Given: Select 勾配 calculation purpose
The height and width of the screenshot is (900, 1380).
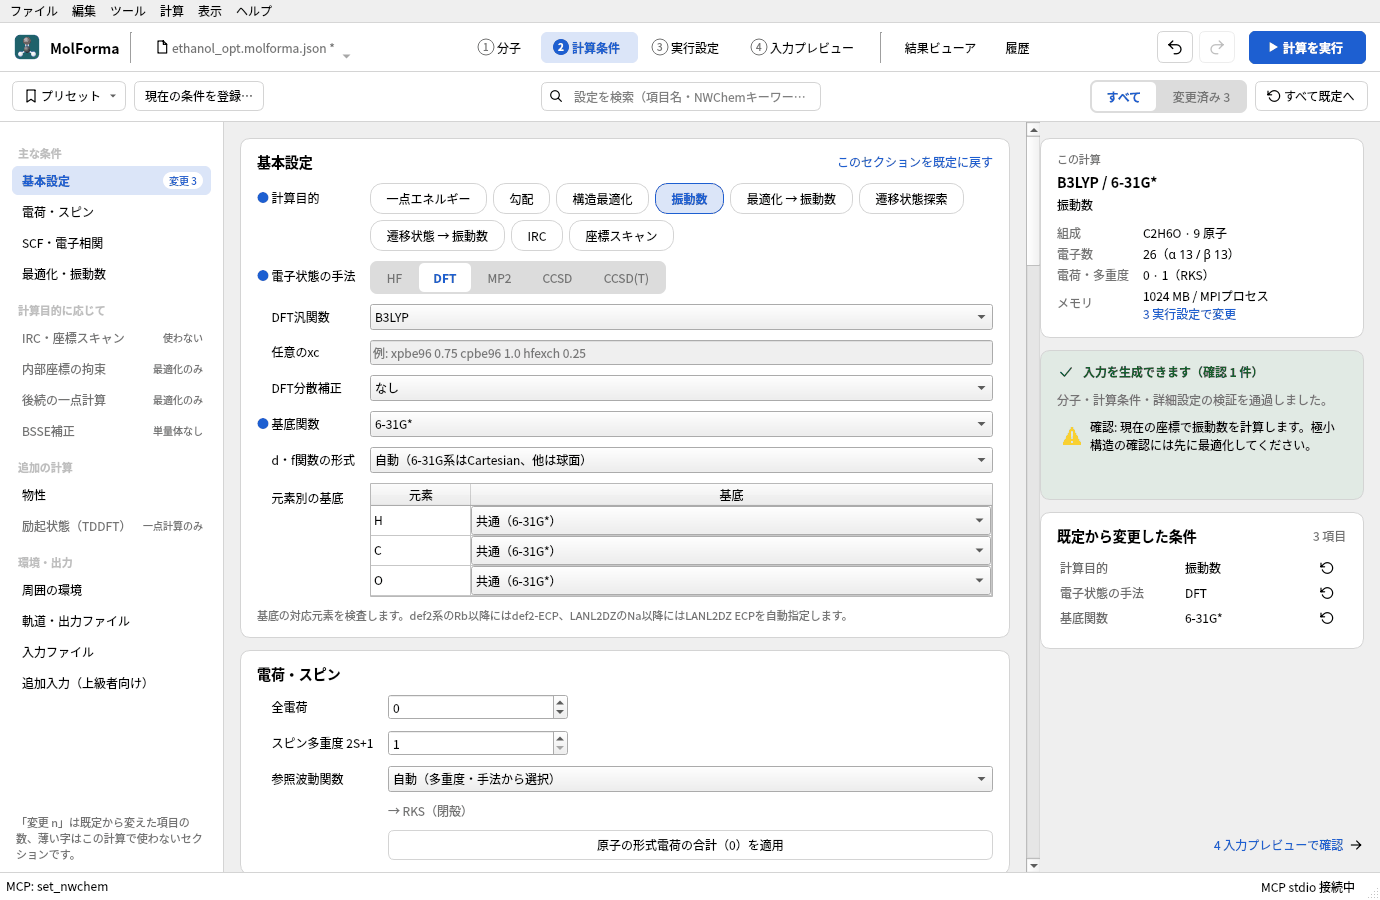Looking at the screenshot, I should pyautogui.click(x=521, y=199).
